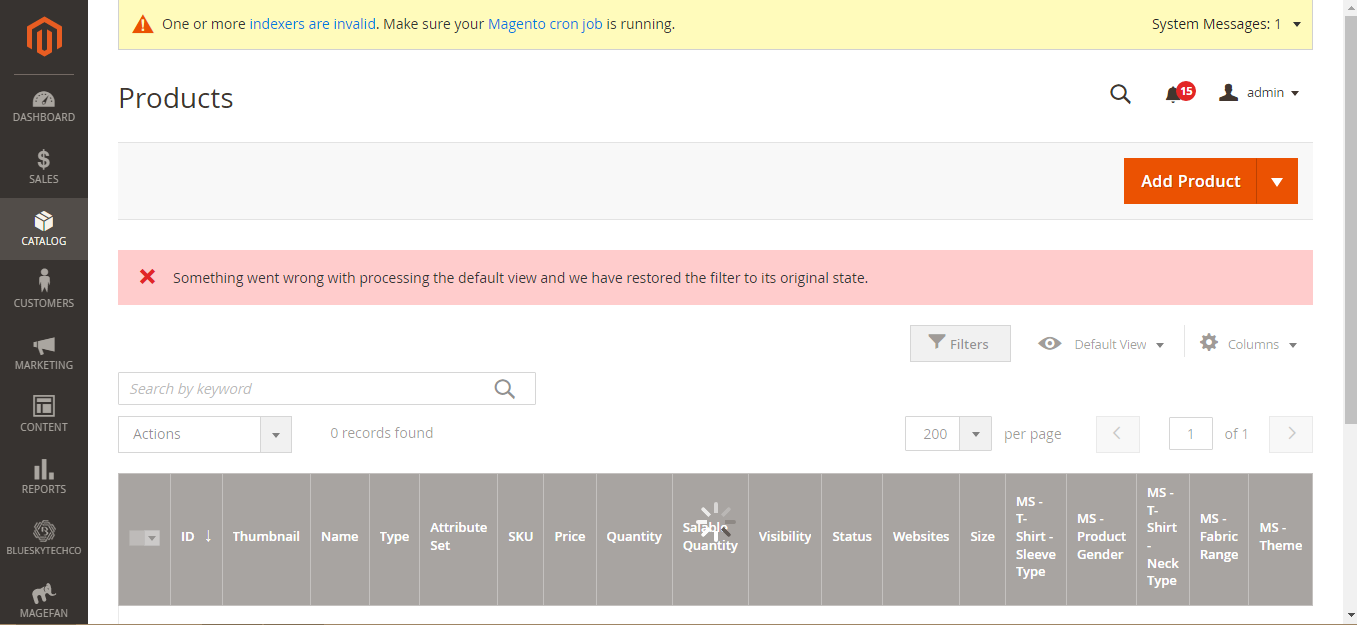Open the Customers section
Screen dimensions: 1357x625
[44, 290]
